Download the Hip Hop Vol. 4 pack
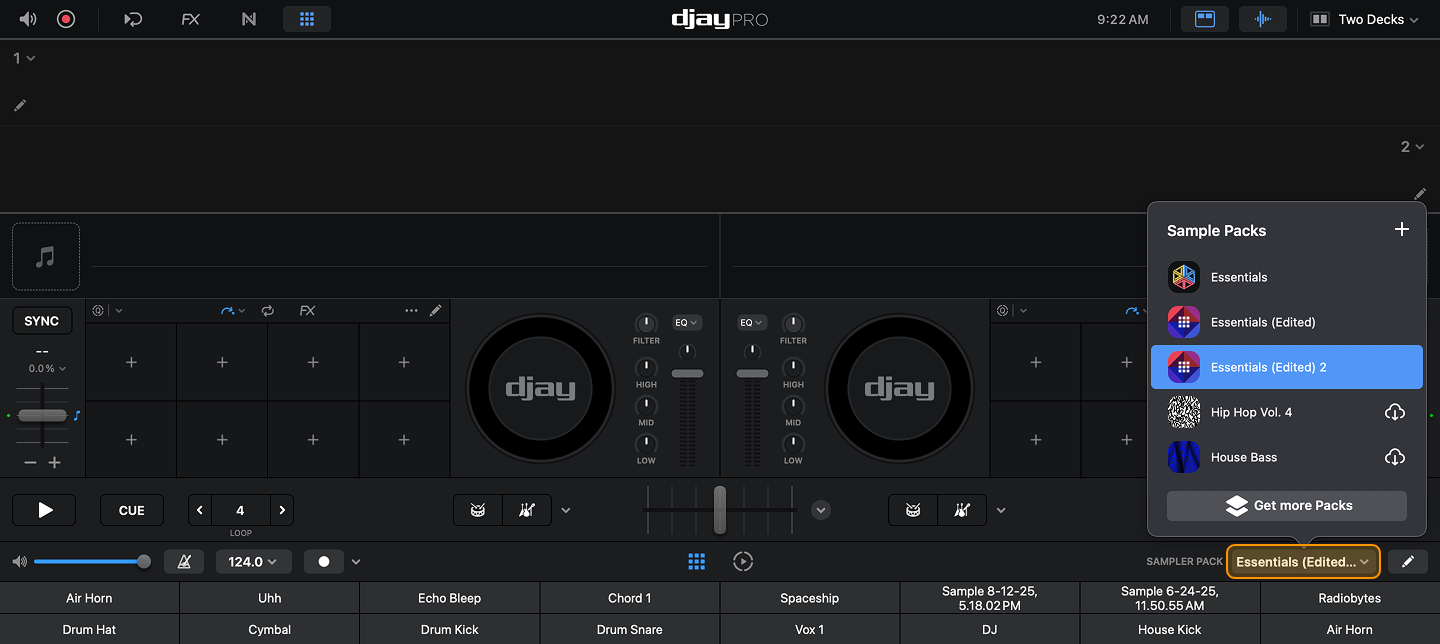Image resolution: width=1440 pixels, height=644 pixels. pos(1394,412)
